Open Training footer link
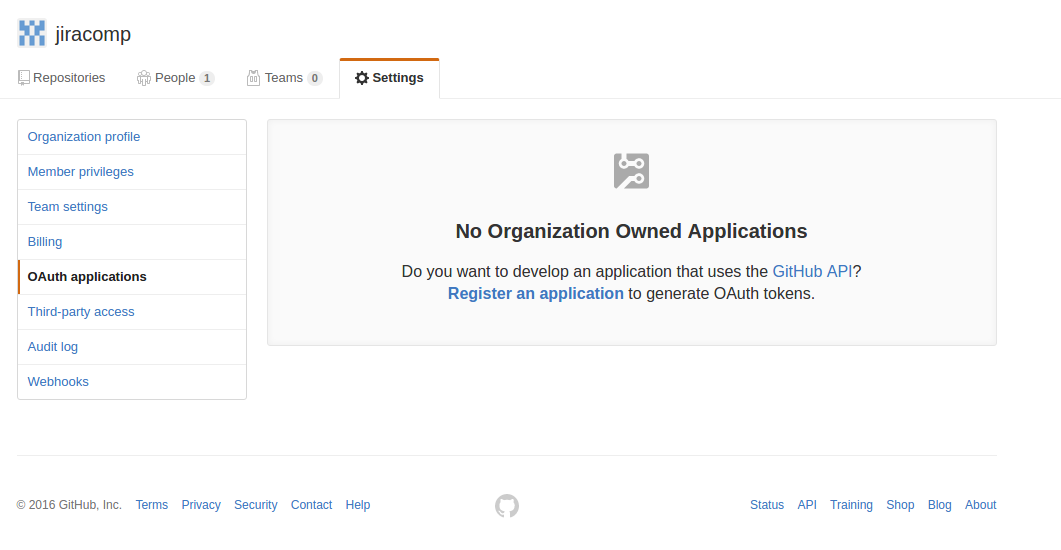This screenshot has height=550, width=1061. click(851, 505)
